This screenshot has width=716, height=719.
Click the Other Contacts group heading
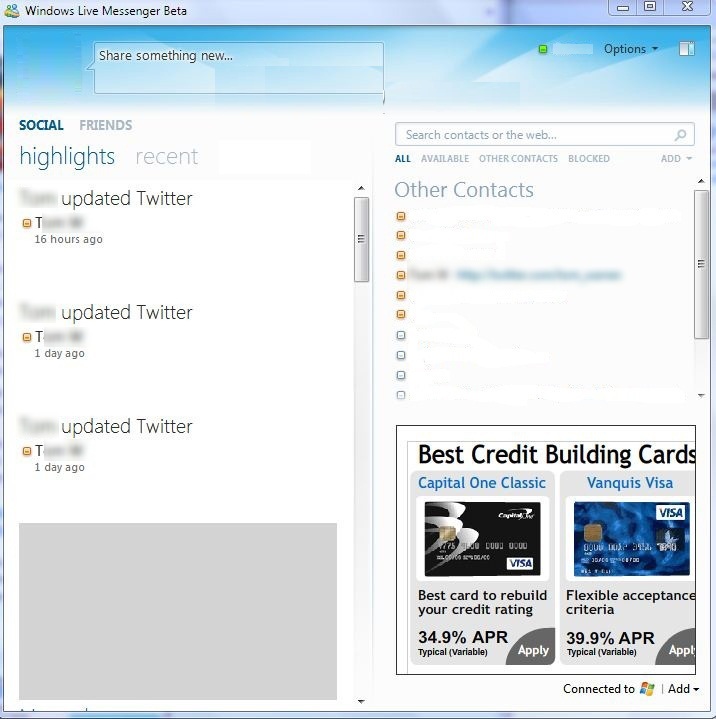(x=464, y=190)
